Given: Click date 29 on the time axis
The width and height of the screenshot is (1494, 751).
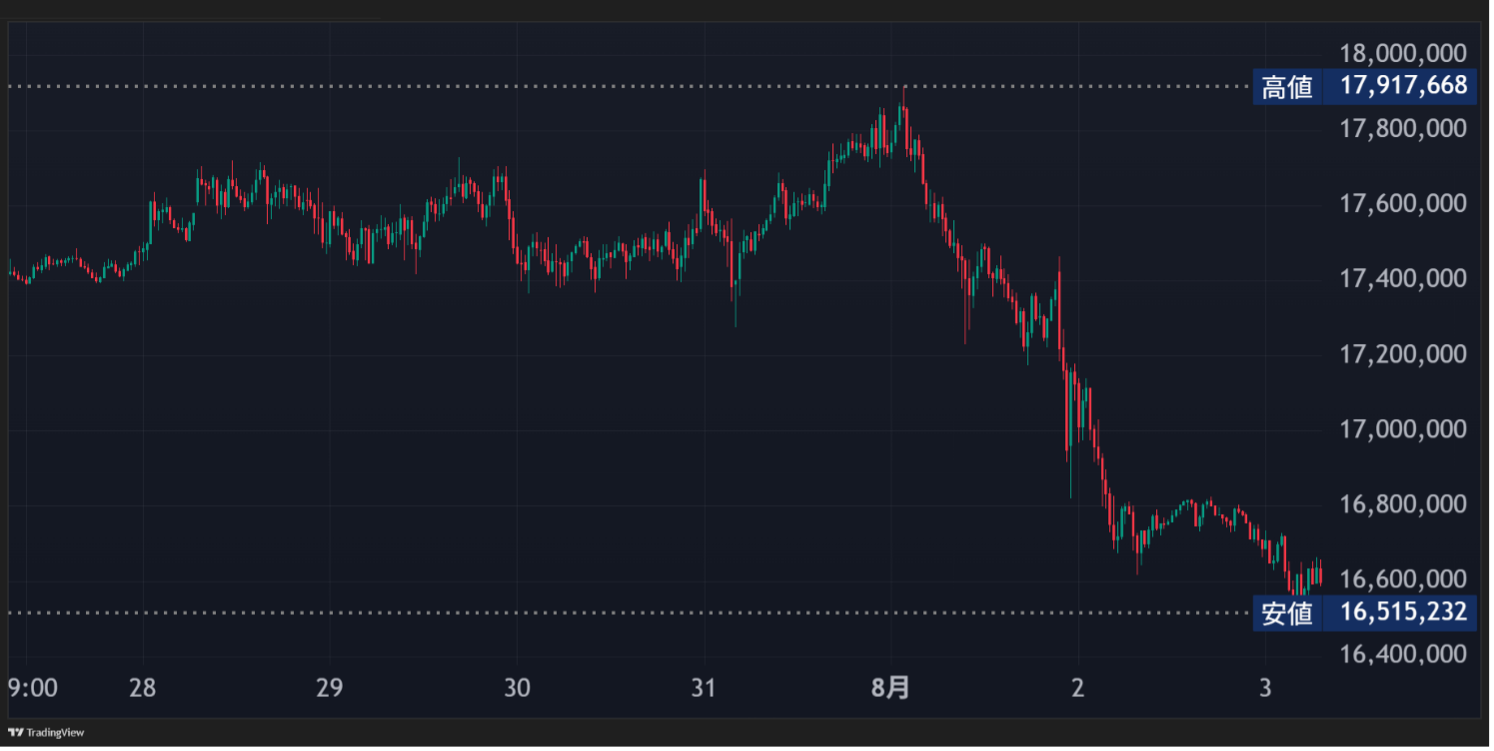Looking at the screenshot, I should coord(329,688).
